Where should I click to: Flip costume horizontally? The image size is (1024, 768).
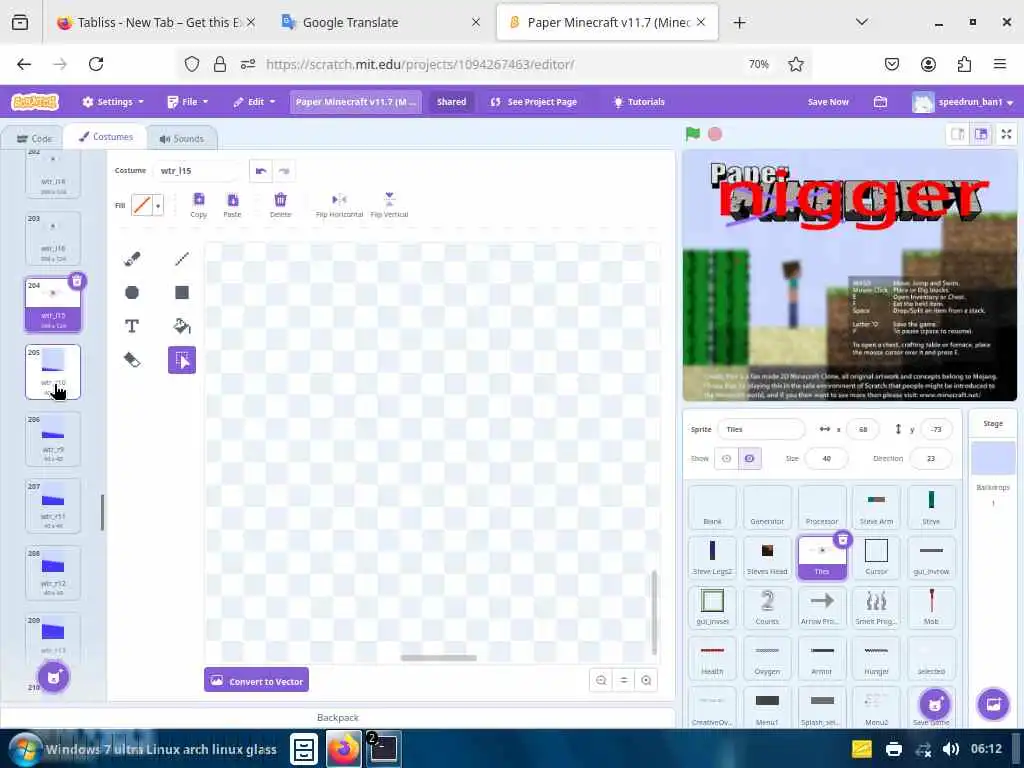point(339,204)
